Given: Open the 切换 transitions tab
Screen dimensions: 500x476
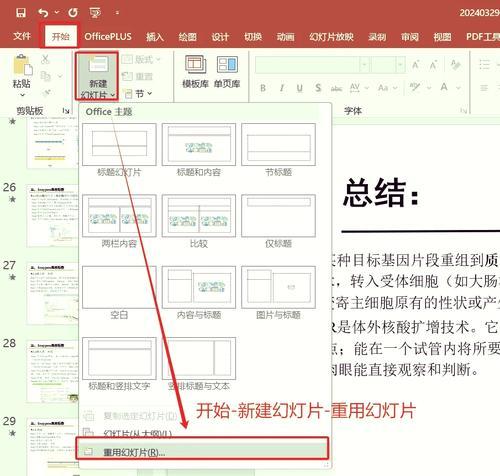Looking at the screenshot, I should (253, 36).
